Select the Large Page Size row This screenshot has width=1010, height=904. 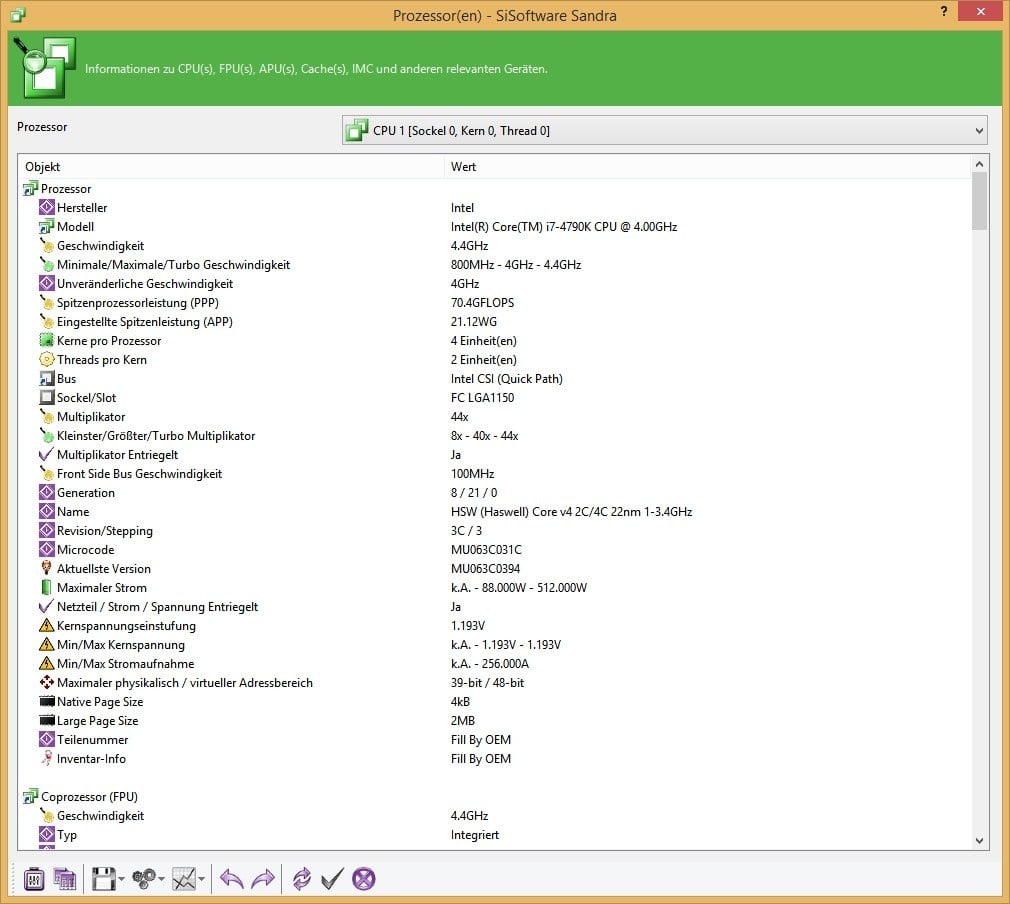click(x=494, y=721)
